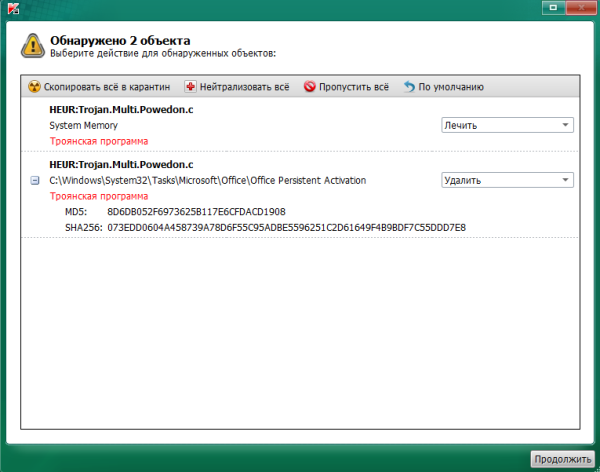Open the Удалить action dropdown

(507, 180)
